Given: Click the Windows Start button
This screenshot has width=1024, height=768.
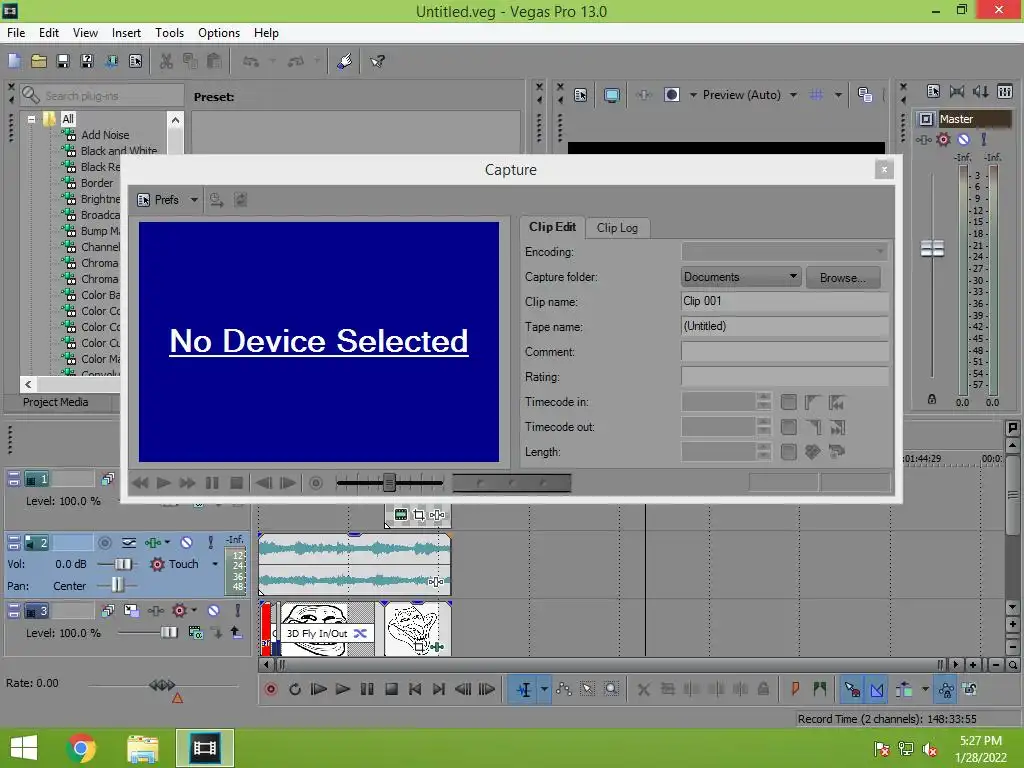Looking at the screenshot, I should click(24, 748).
